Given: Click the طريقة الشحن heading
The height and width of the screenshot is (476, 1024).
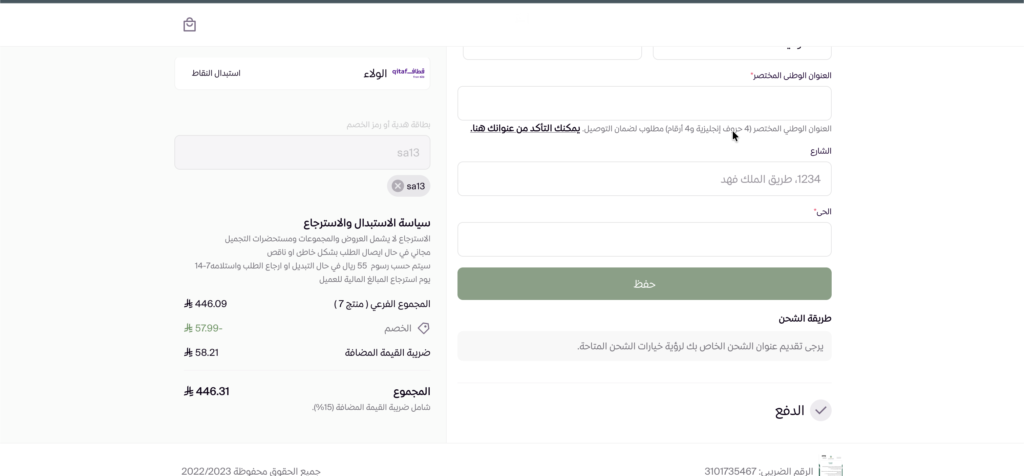Looking at the screenshot, I should [805, 319].
